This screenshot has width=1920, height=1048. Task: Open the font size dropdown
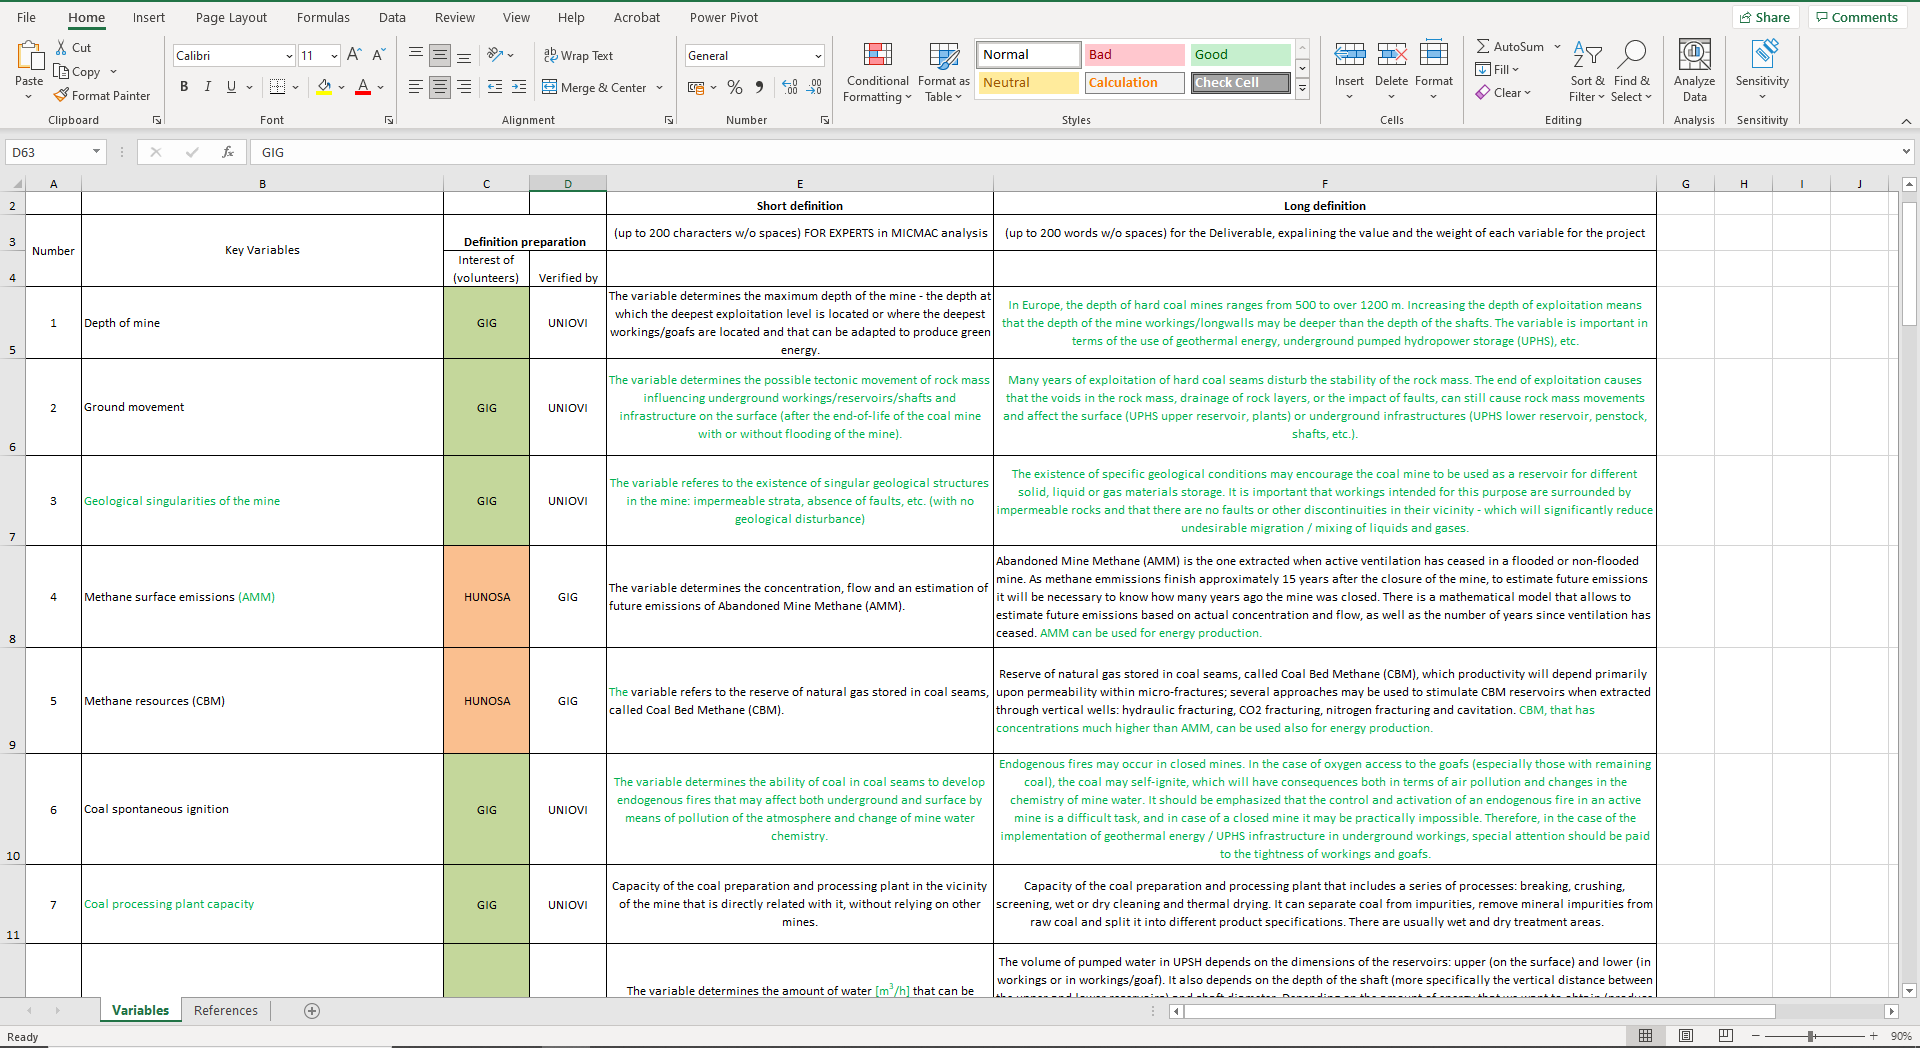coord(334,56)
